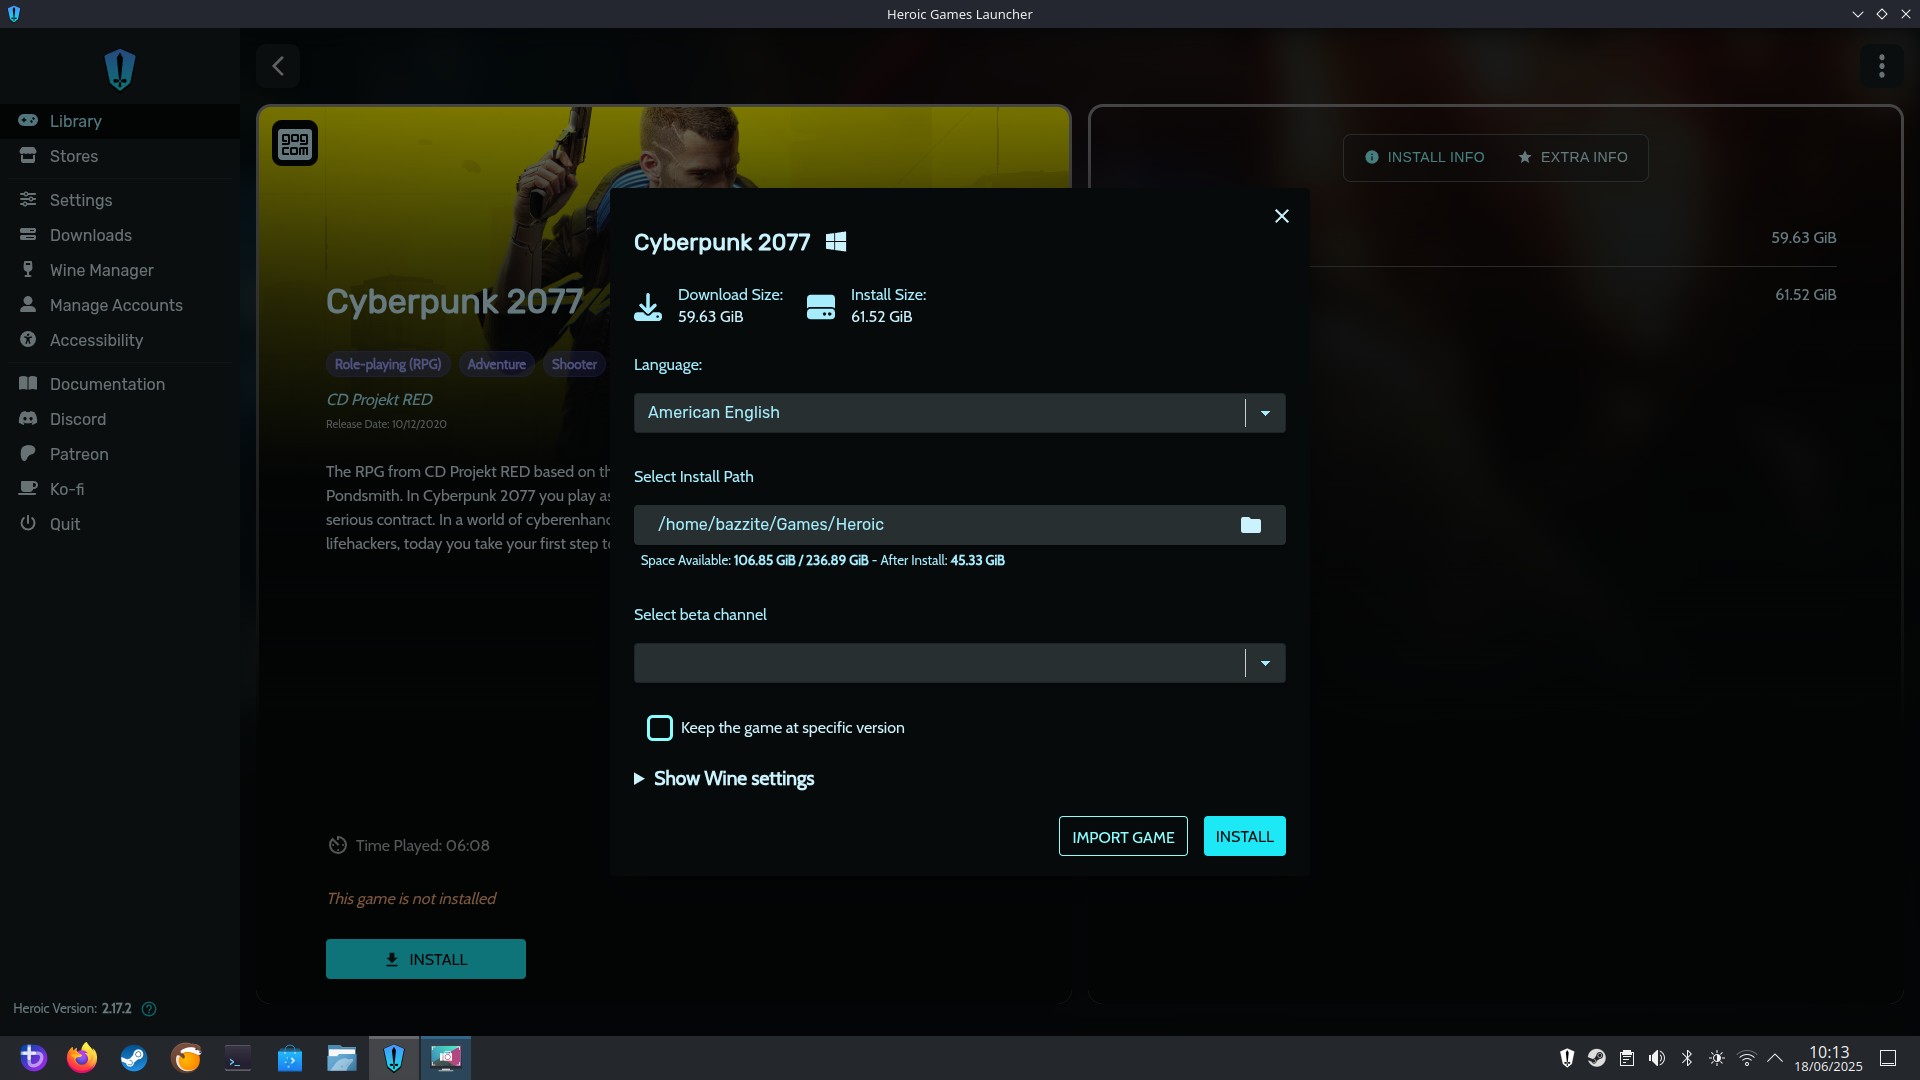Screen dimensions: 1920x1080
Task: Open the volume tray icon
Action: click(1657, 1058)
